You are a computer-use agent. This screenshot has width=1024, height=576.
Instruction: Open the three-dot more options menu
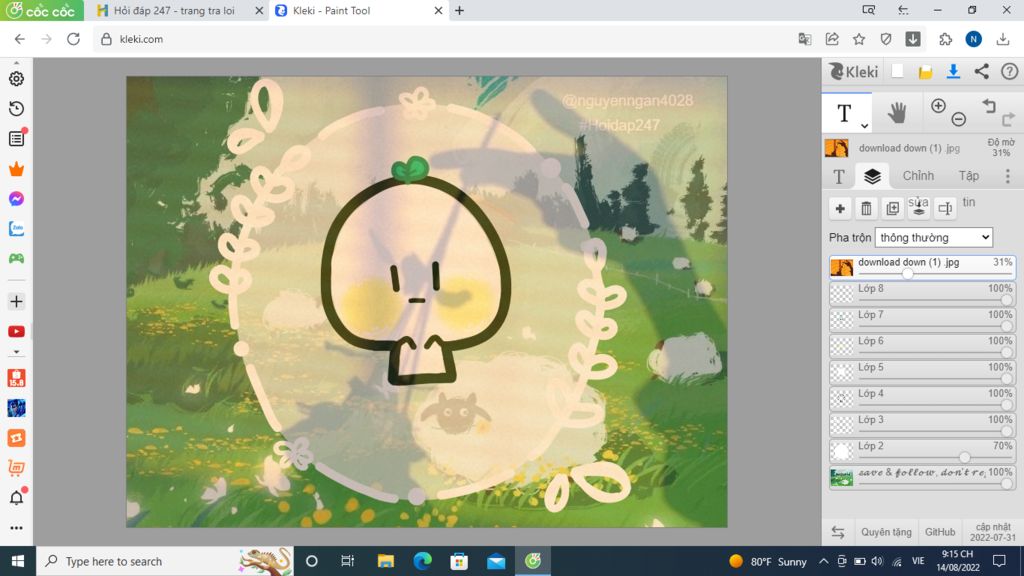(1008, 176)
